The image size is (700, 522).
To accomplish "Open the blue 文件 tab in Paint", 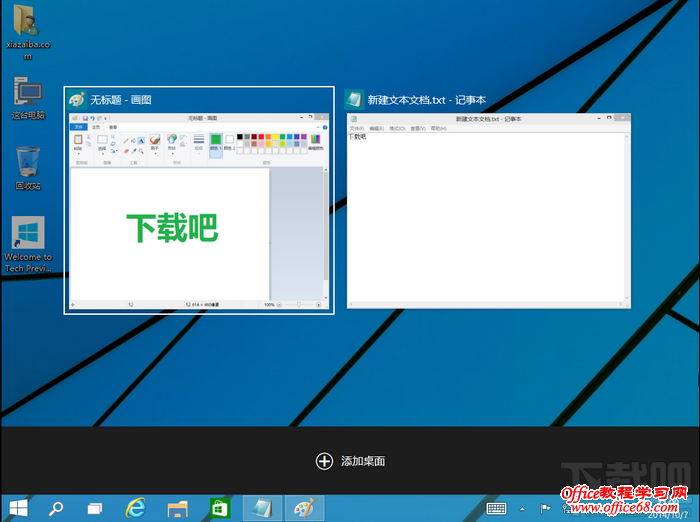I will click(79, 127).
